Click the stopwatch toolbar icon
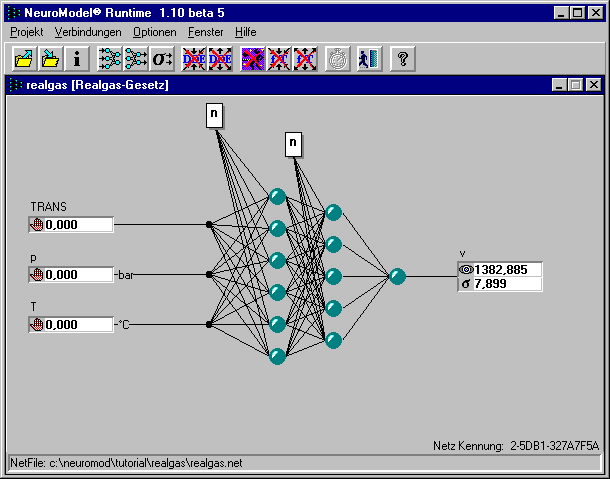610x479 pixels. point(340,59)
